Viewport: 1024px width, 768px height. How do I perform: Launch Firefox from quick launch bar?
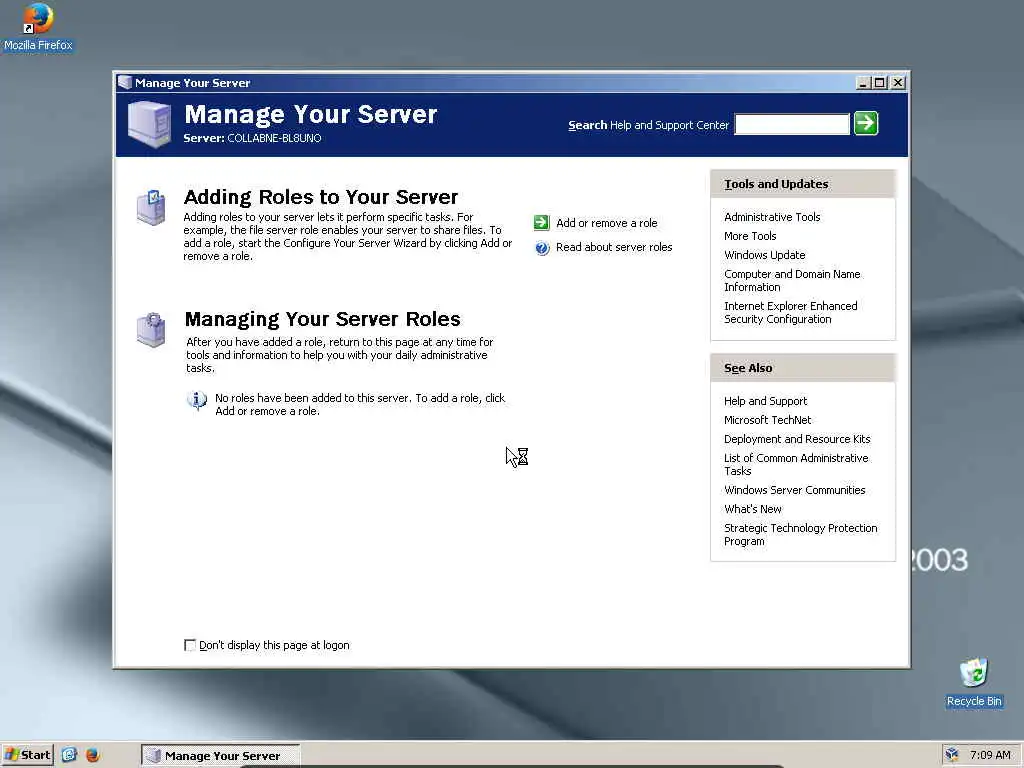pos(93,755)
